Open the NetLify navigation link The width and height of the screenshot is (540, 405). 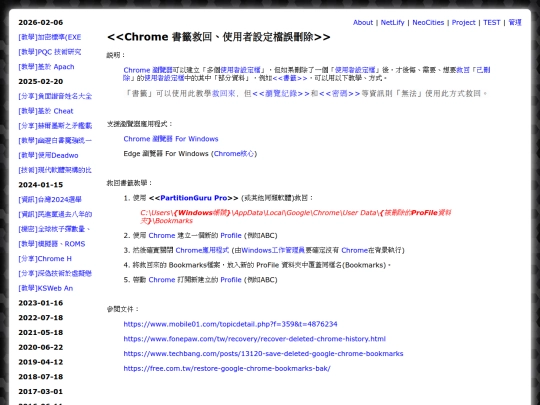[392, 22]
